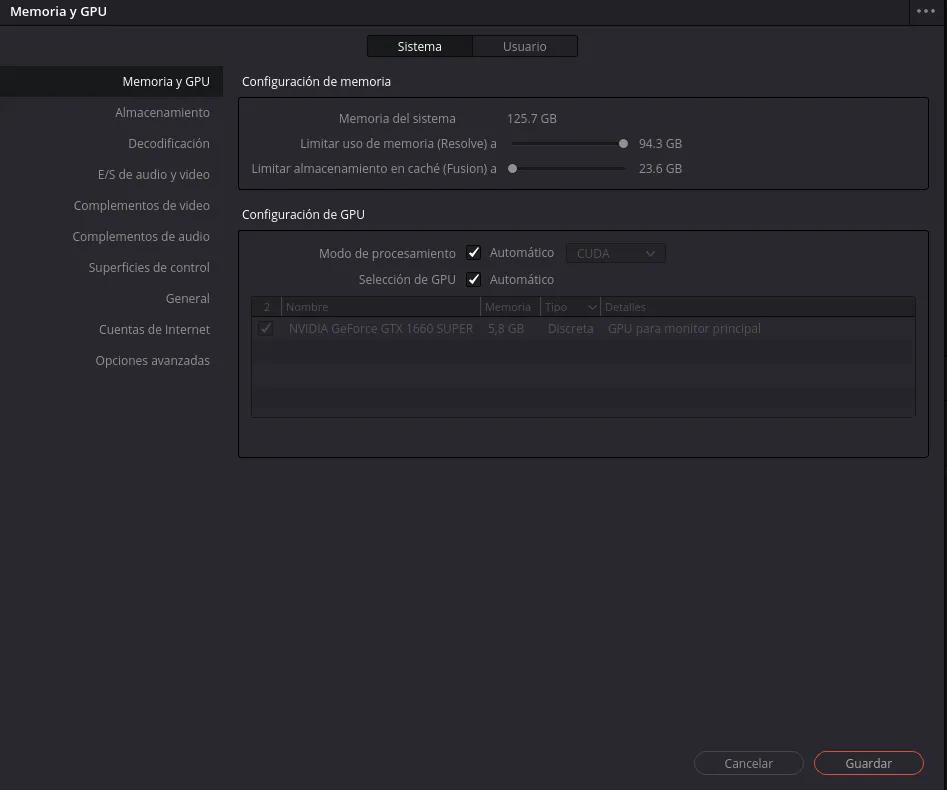The height and width of the screenshot is (790, 947).
Task: Open Complementos de audio section
Action: point(141,237)
